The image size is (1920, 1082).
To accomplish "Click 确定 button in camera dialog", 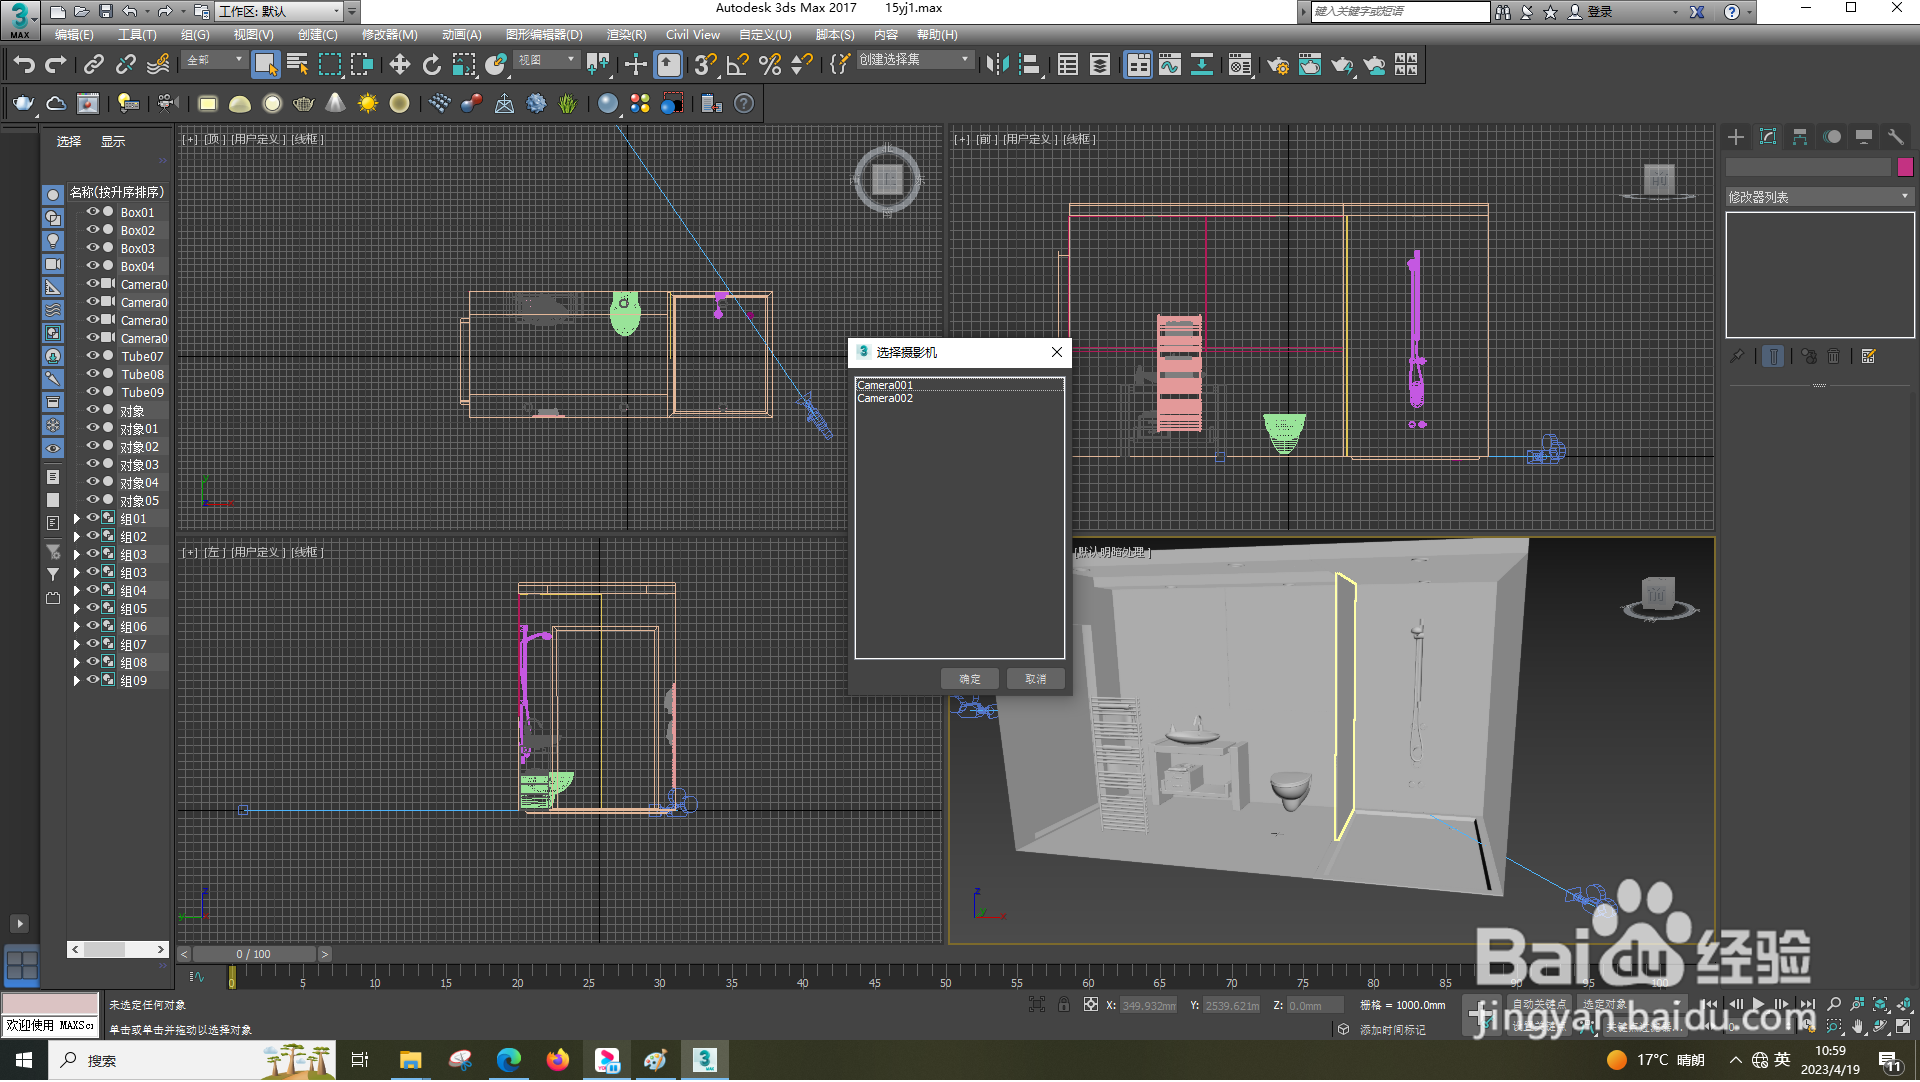I will pyautogui.click(x=969, y=679).
